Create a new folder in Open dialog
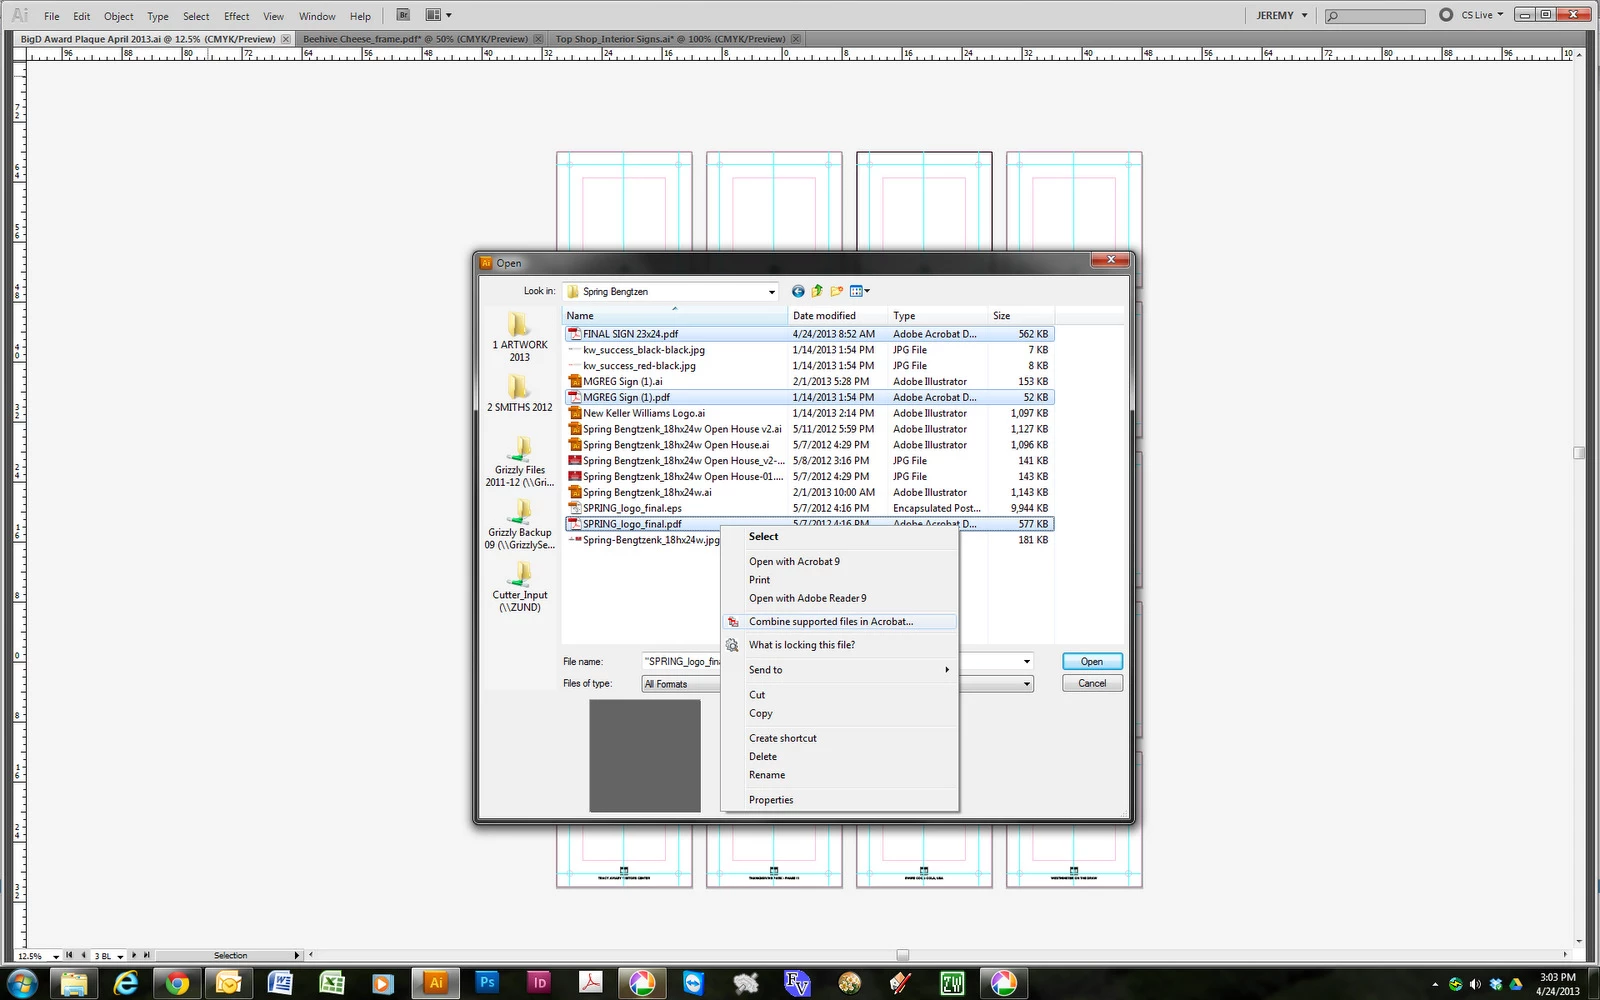 point(836,291)
